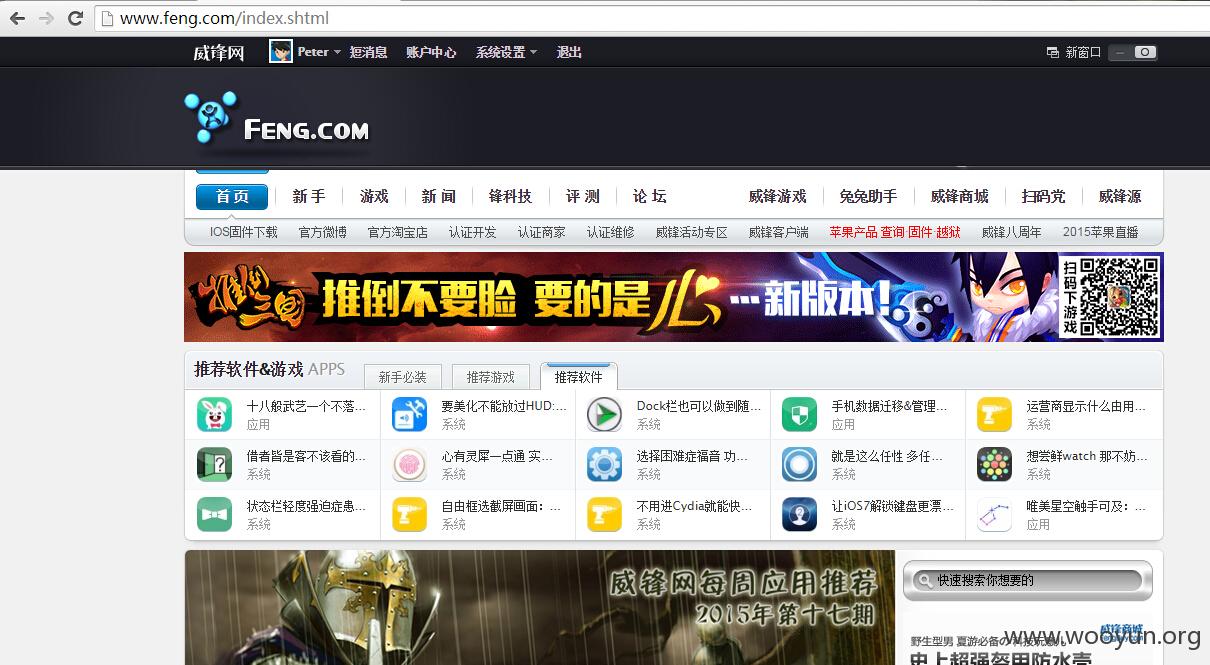This screenshot has height=665, width=1210.
Task: Click yellow drill icon for 运营商显示什么
Action: click(994, 414)
